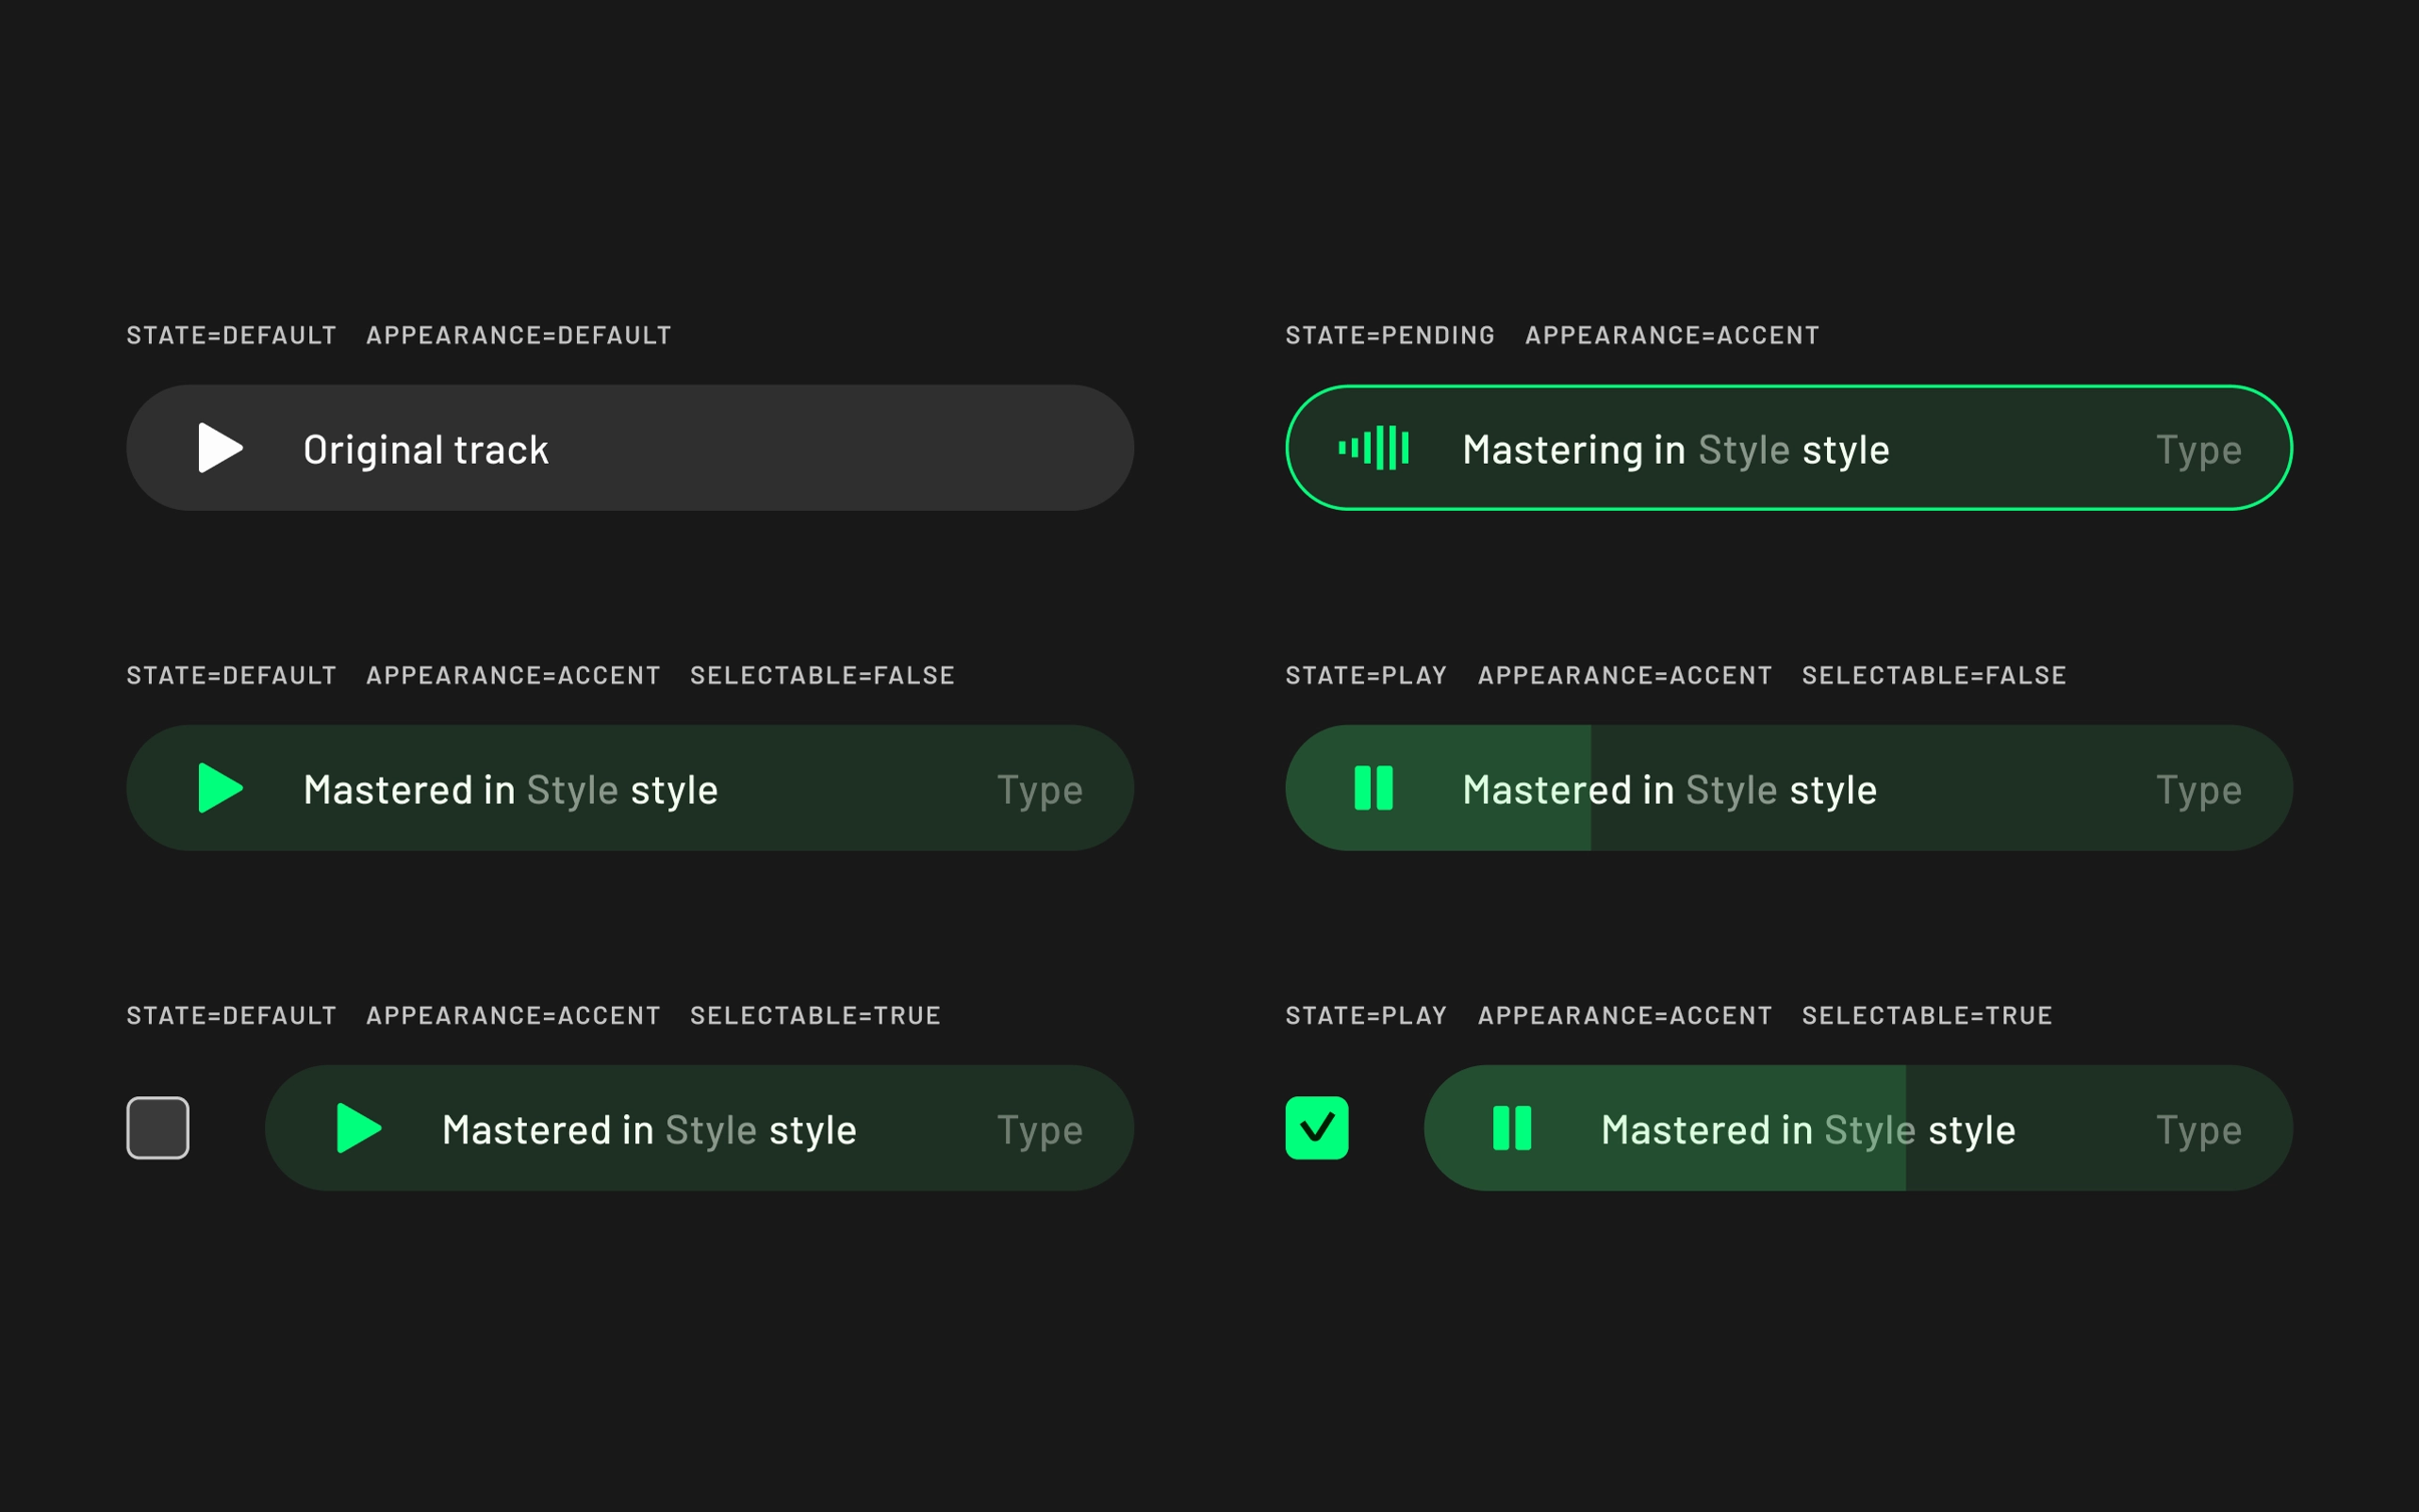
Task: Click "Type" in non-selectable default accent pill
Action: click(x=1039, y=790)
